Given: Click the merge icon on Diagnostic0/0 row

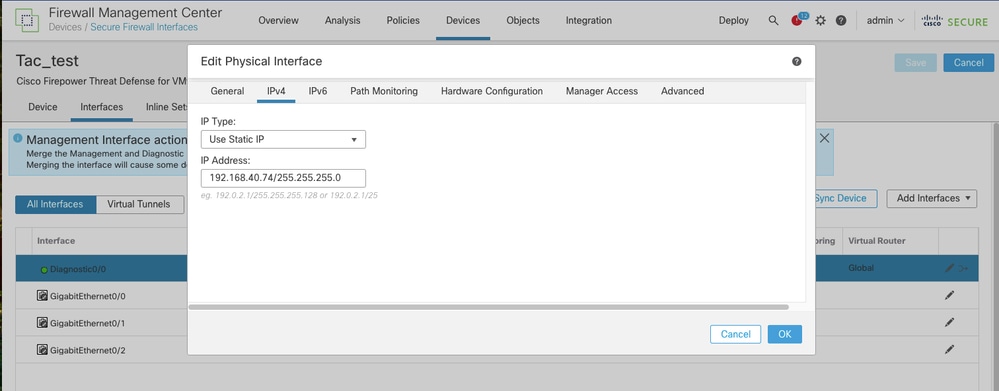Looking at the screenshot, I should coord(963,269).
